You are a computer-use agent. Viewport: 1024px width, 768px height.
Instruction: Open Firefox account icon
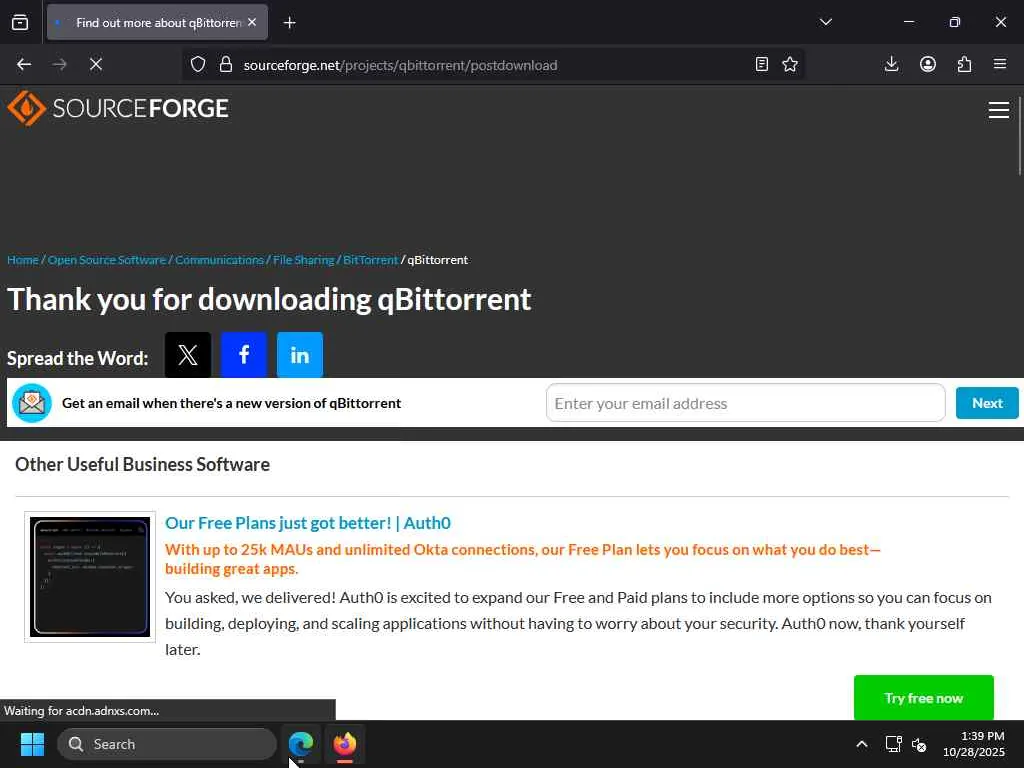coord(928,64)
